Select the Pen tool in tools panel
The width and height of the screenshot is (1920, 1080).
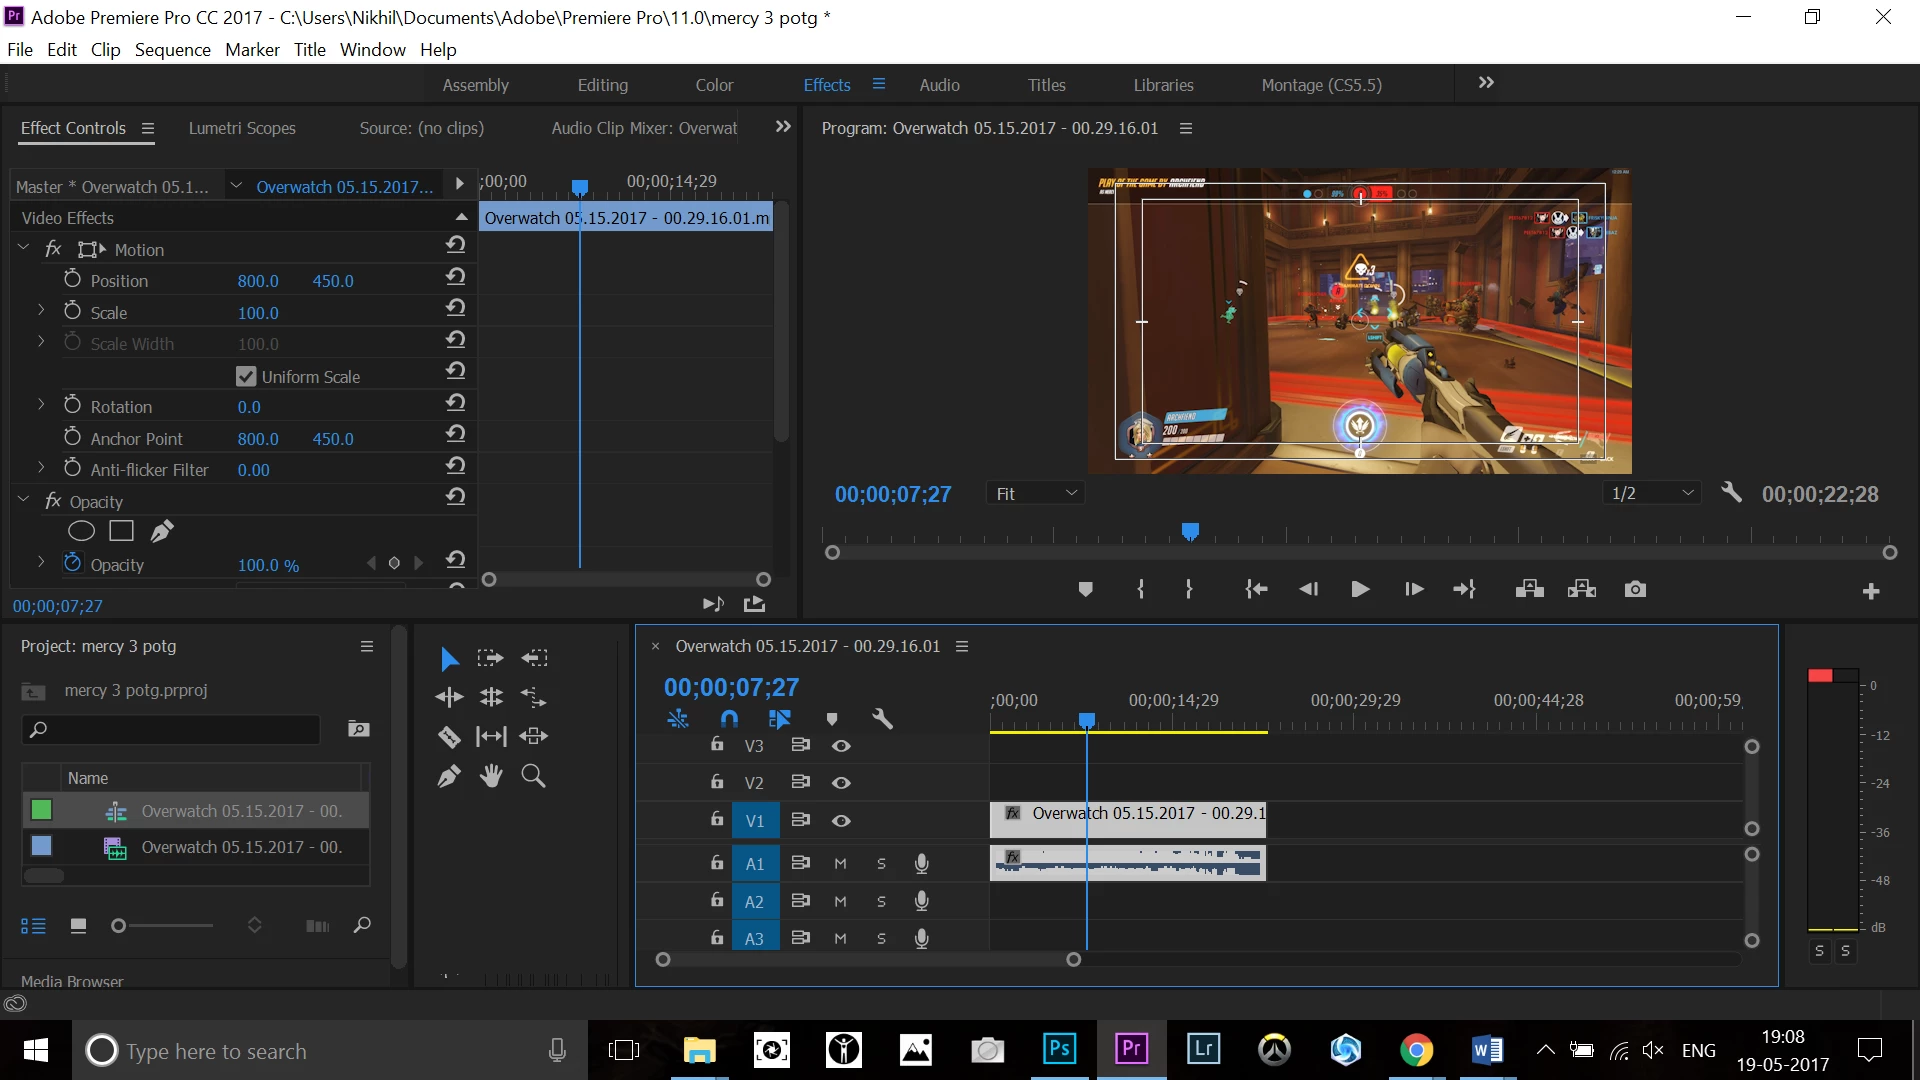(x=449, y=776)
